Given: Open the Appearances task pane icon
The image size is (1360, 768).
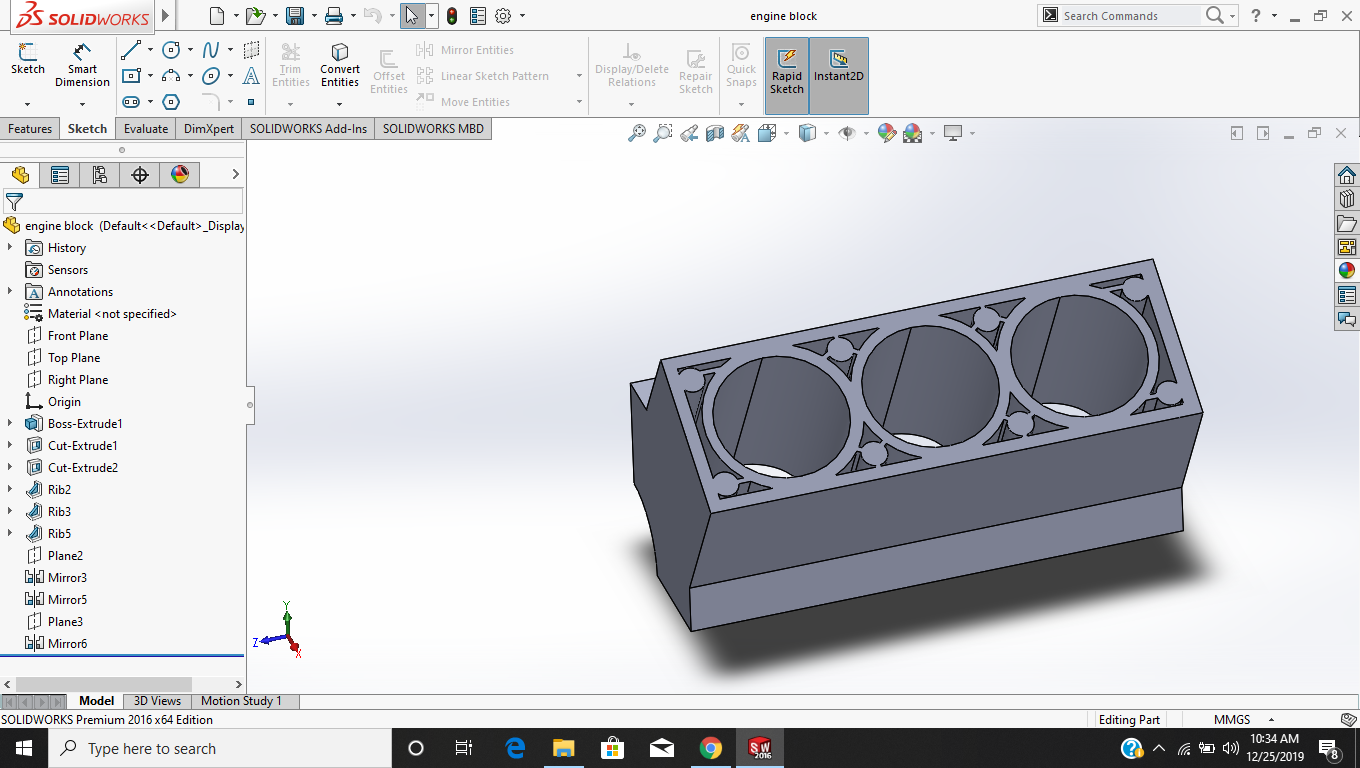Looking at the screenshot, I should (1347, 270).
